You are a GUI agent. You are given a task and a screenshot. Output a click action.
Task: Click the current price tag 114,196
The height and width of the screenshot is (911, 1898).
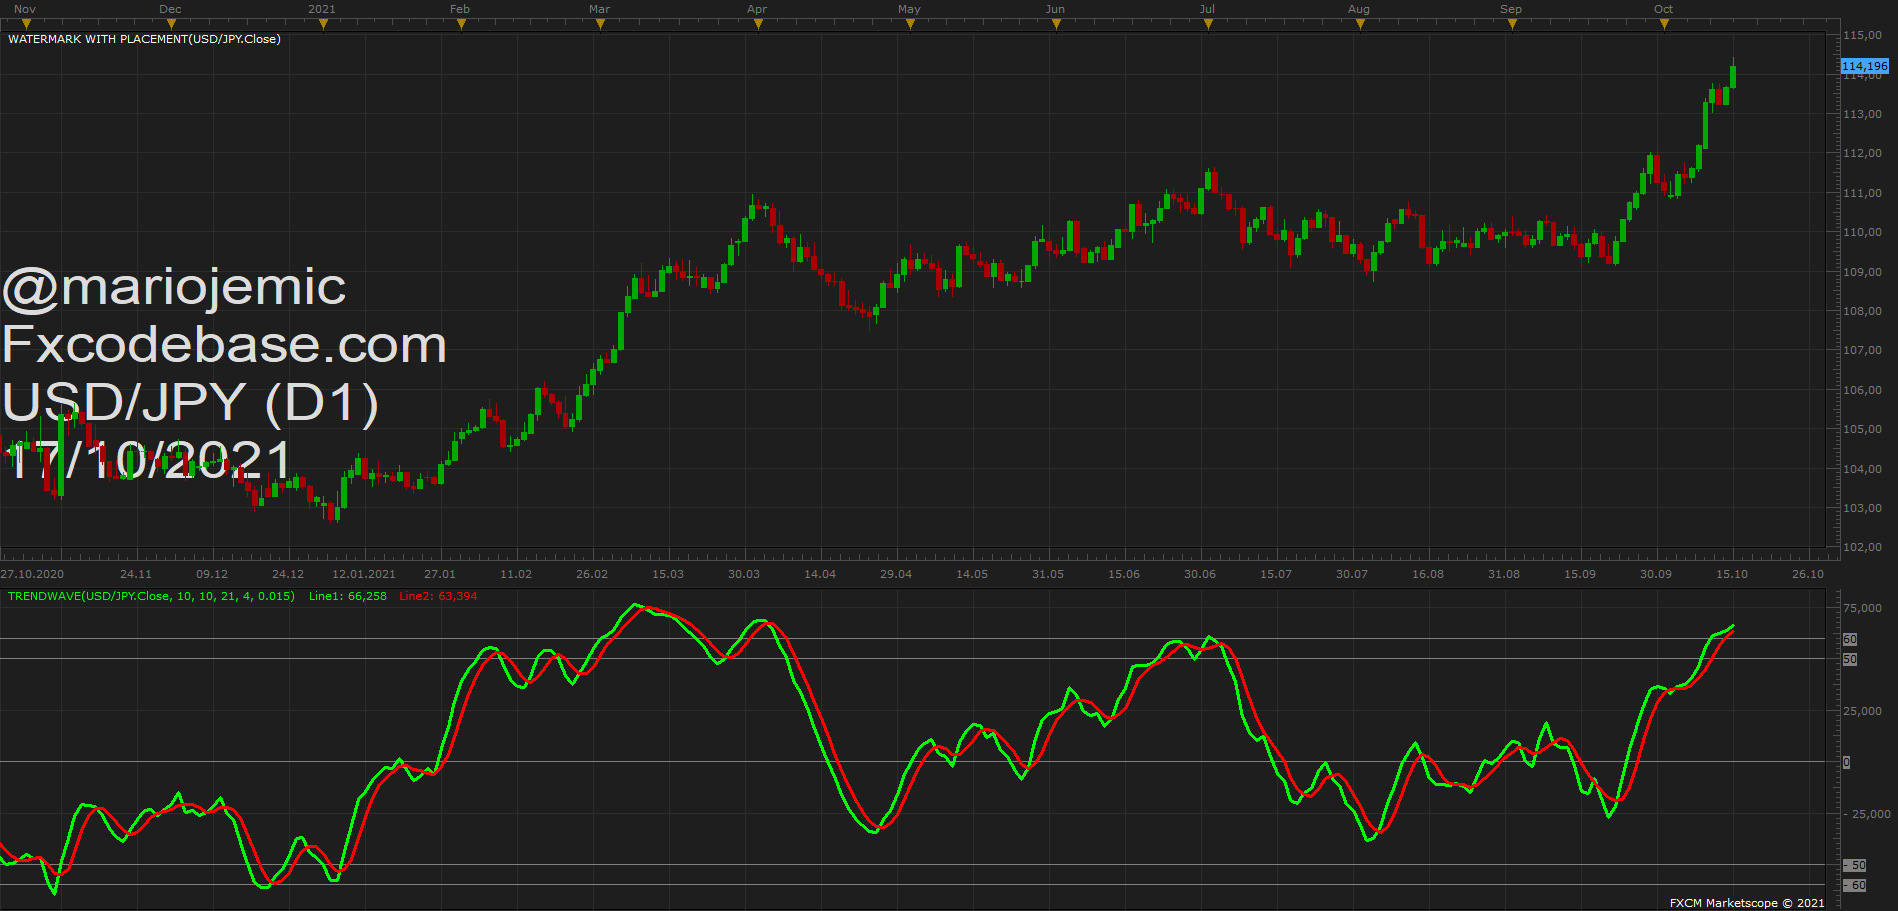tap(1865, 66)
